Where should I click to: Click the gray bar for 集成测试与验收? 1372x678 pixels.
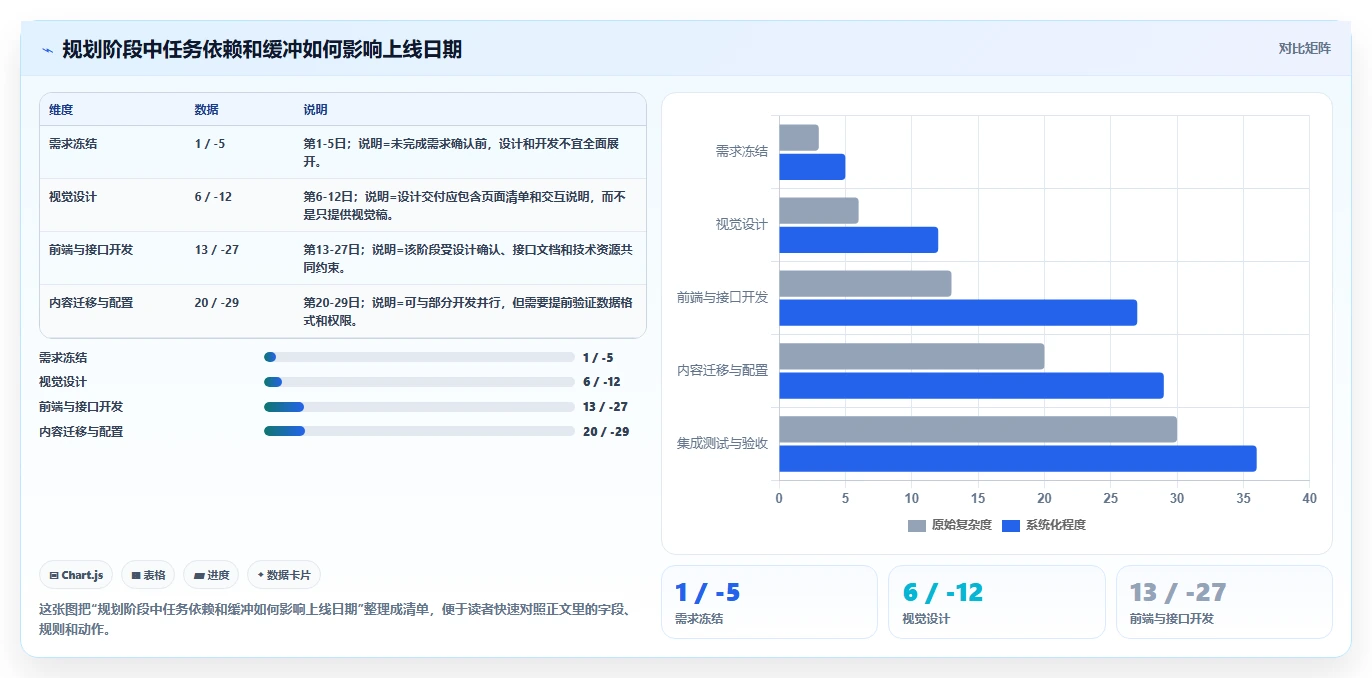pos(978,430)
